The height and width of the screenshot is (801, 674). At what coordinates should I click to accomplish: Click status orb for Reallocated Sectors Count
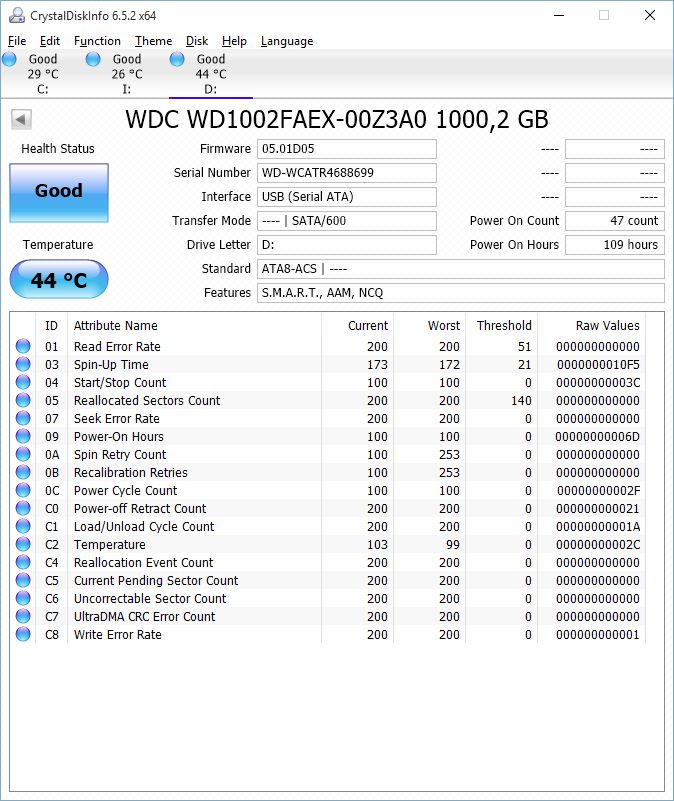(23, 400)
